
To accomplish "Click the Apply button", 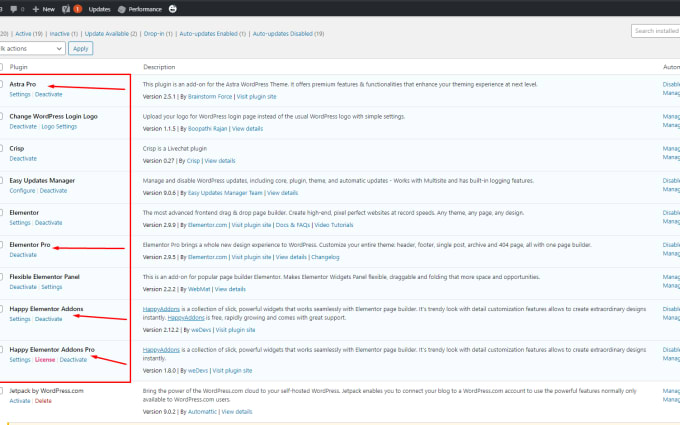I will pyautogui.click(x=81, y=49).
